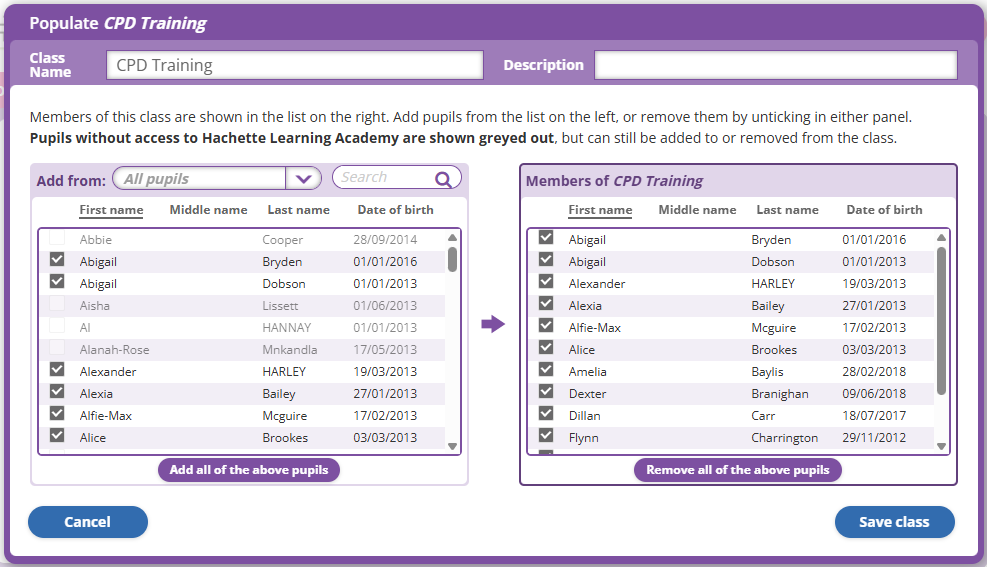Click the Description input field

(775, 65)
